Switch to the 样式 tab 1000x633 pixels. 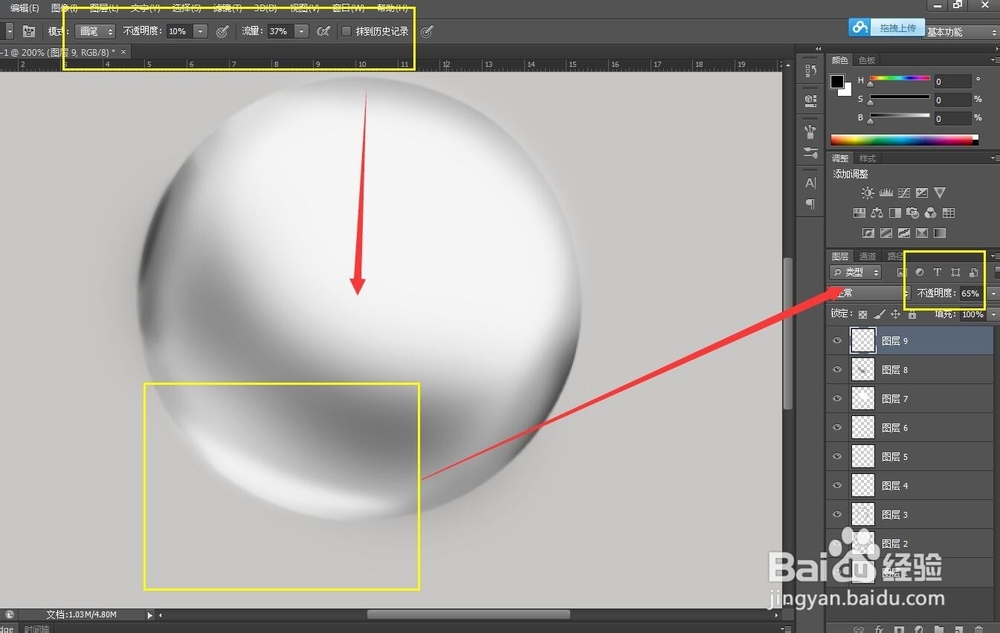pos(867,158)
